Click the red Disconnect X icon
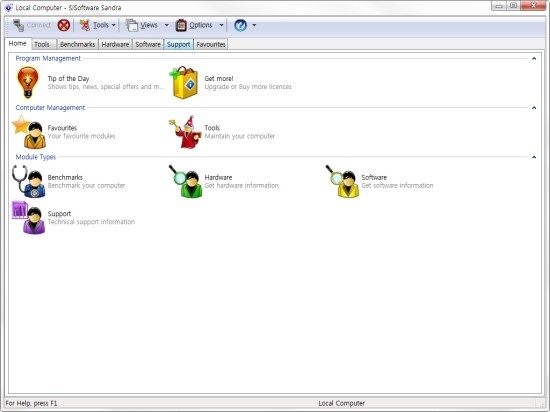 [x=64, y=25]
